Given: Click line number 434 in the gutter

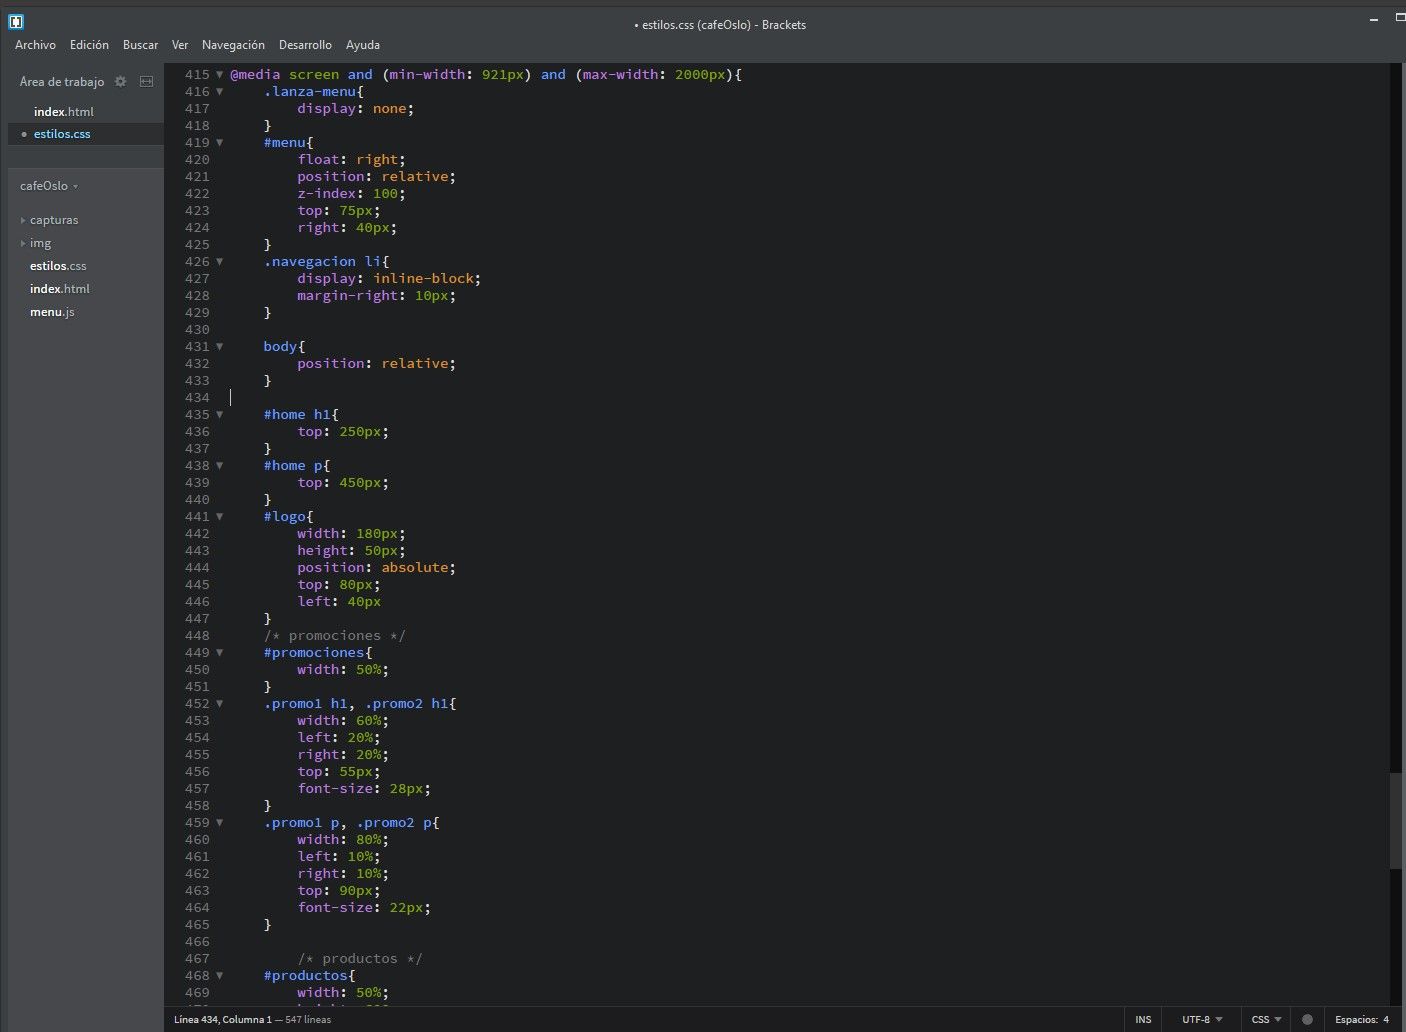Looking at the screenshot, I should pyautogui.click(x=197, y=397).
